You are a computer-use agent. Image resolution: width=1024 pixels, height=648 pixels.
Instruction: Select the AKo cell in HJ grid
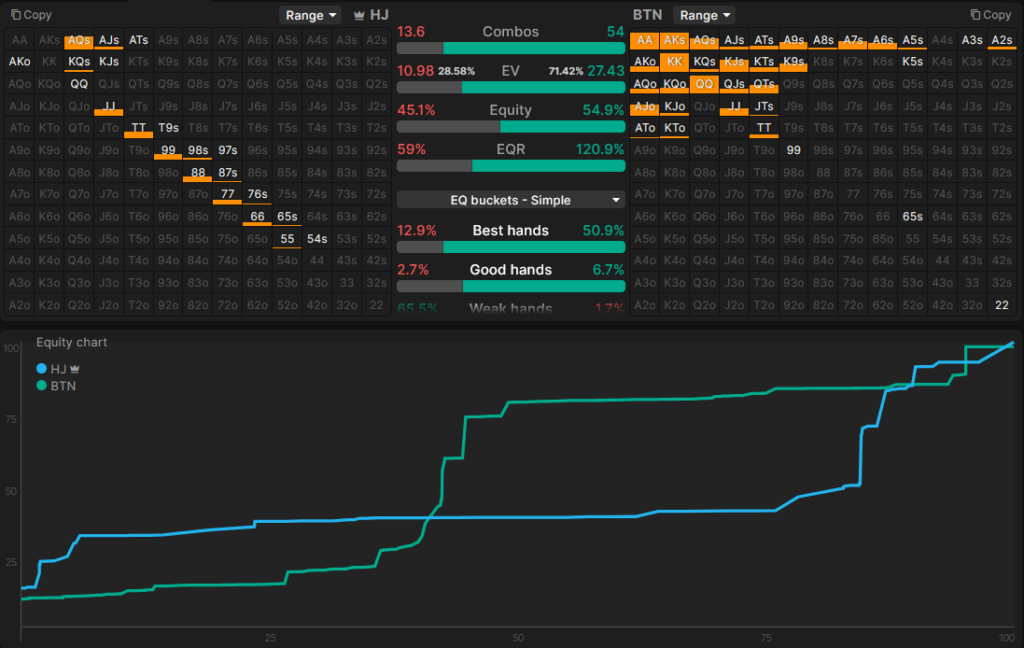(20, 61)
